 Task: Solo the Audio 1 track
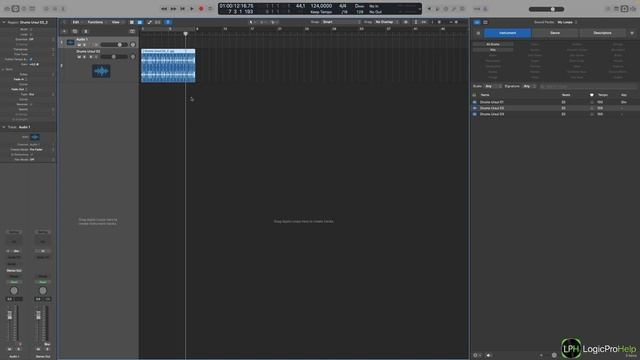(84, 45)
